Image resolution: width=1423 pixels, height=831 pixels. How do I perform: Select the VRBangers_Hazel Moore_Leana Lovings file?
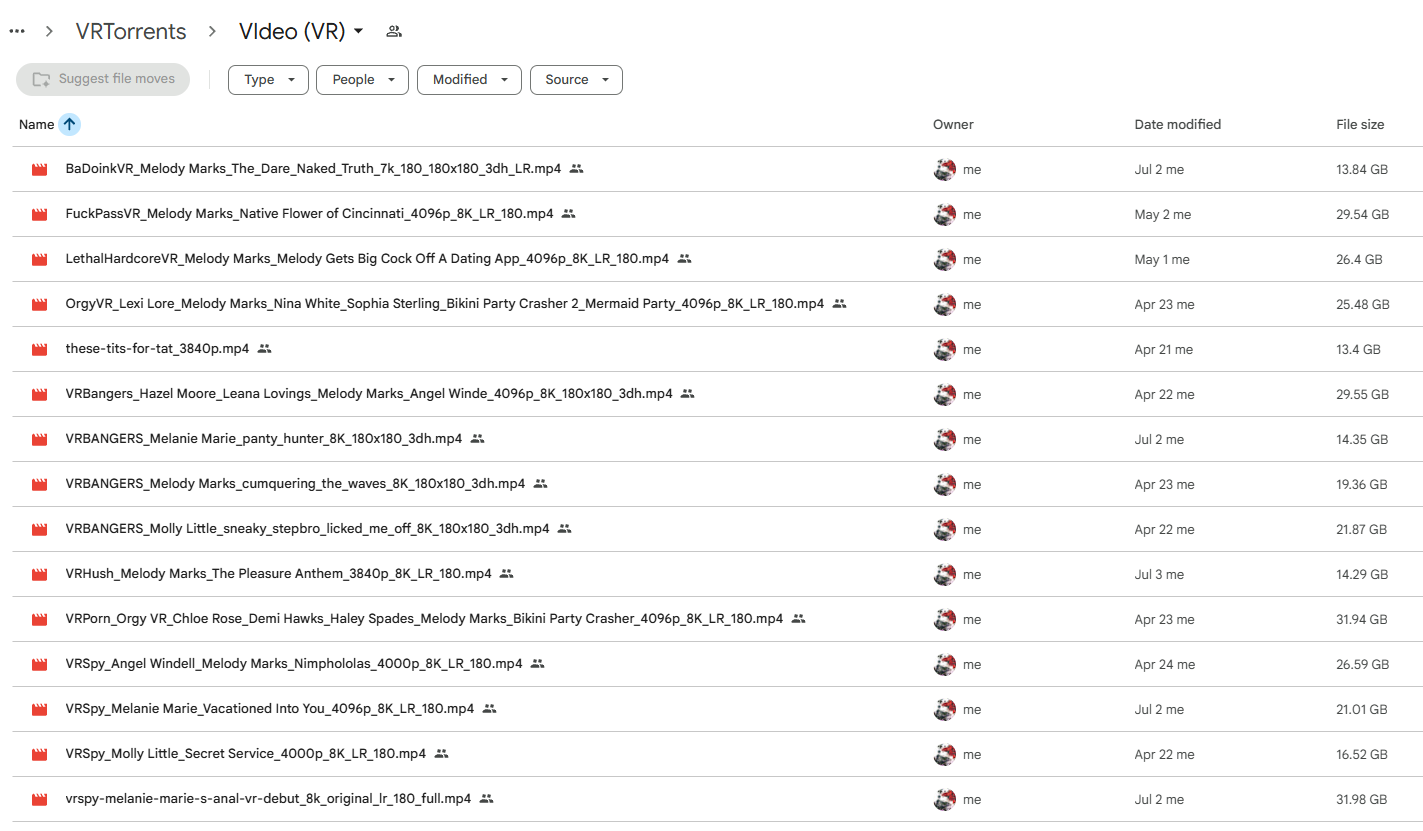(x=369, y=394)
